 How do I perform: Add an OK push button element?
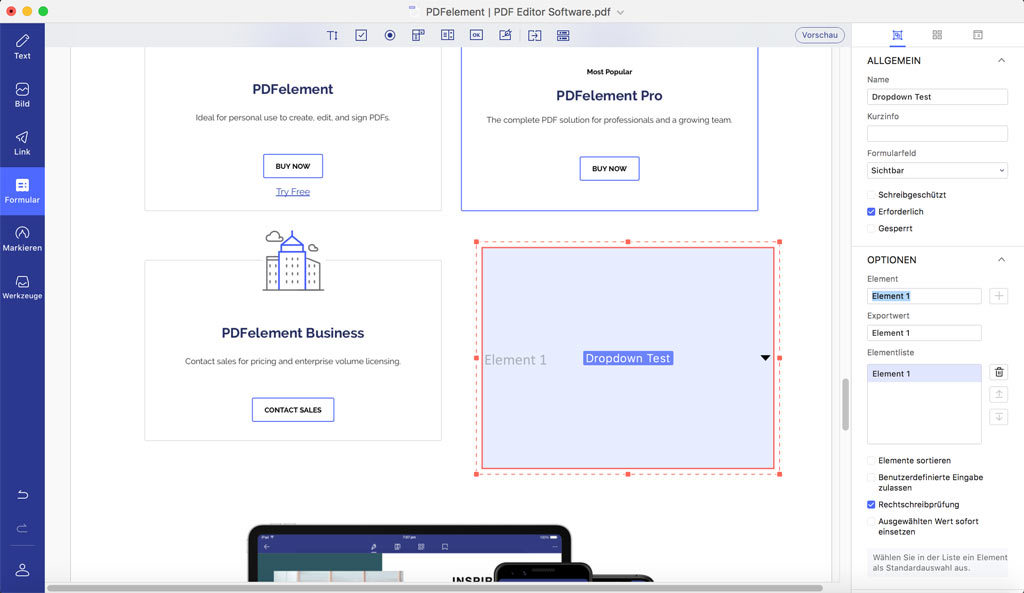pos(476,35)
